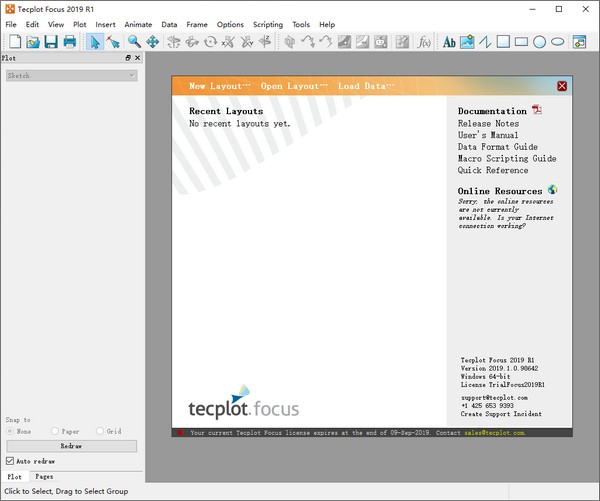
Task: Open the Macro Scripting Guide link
Action: coord(507,158)
